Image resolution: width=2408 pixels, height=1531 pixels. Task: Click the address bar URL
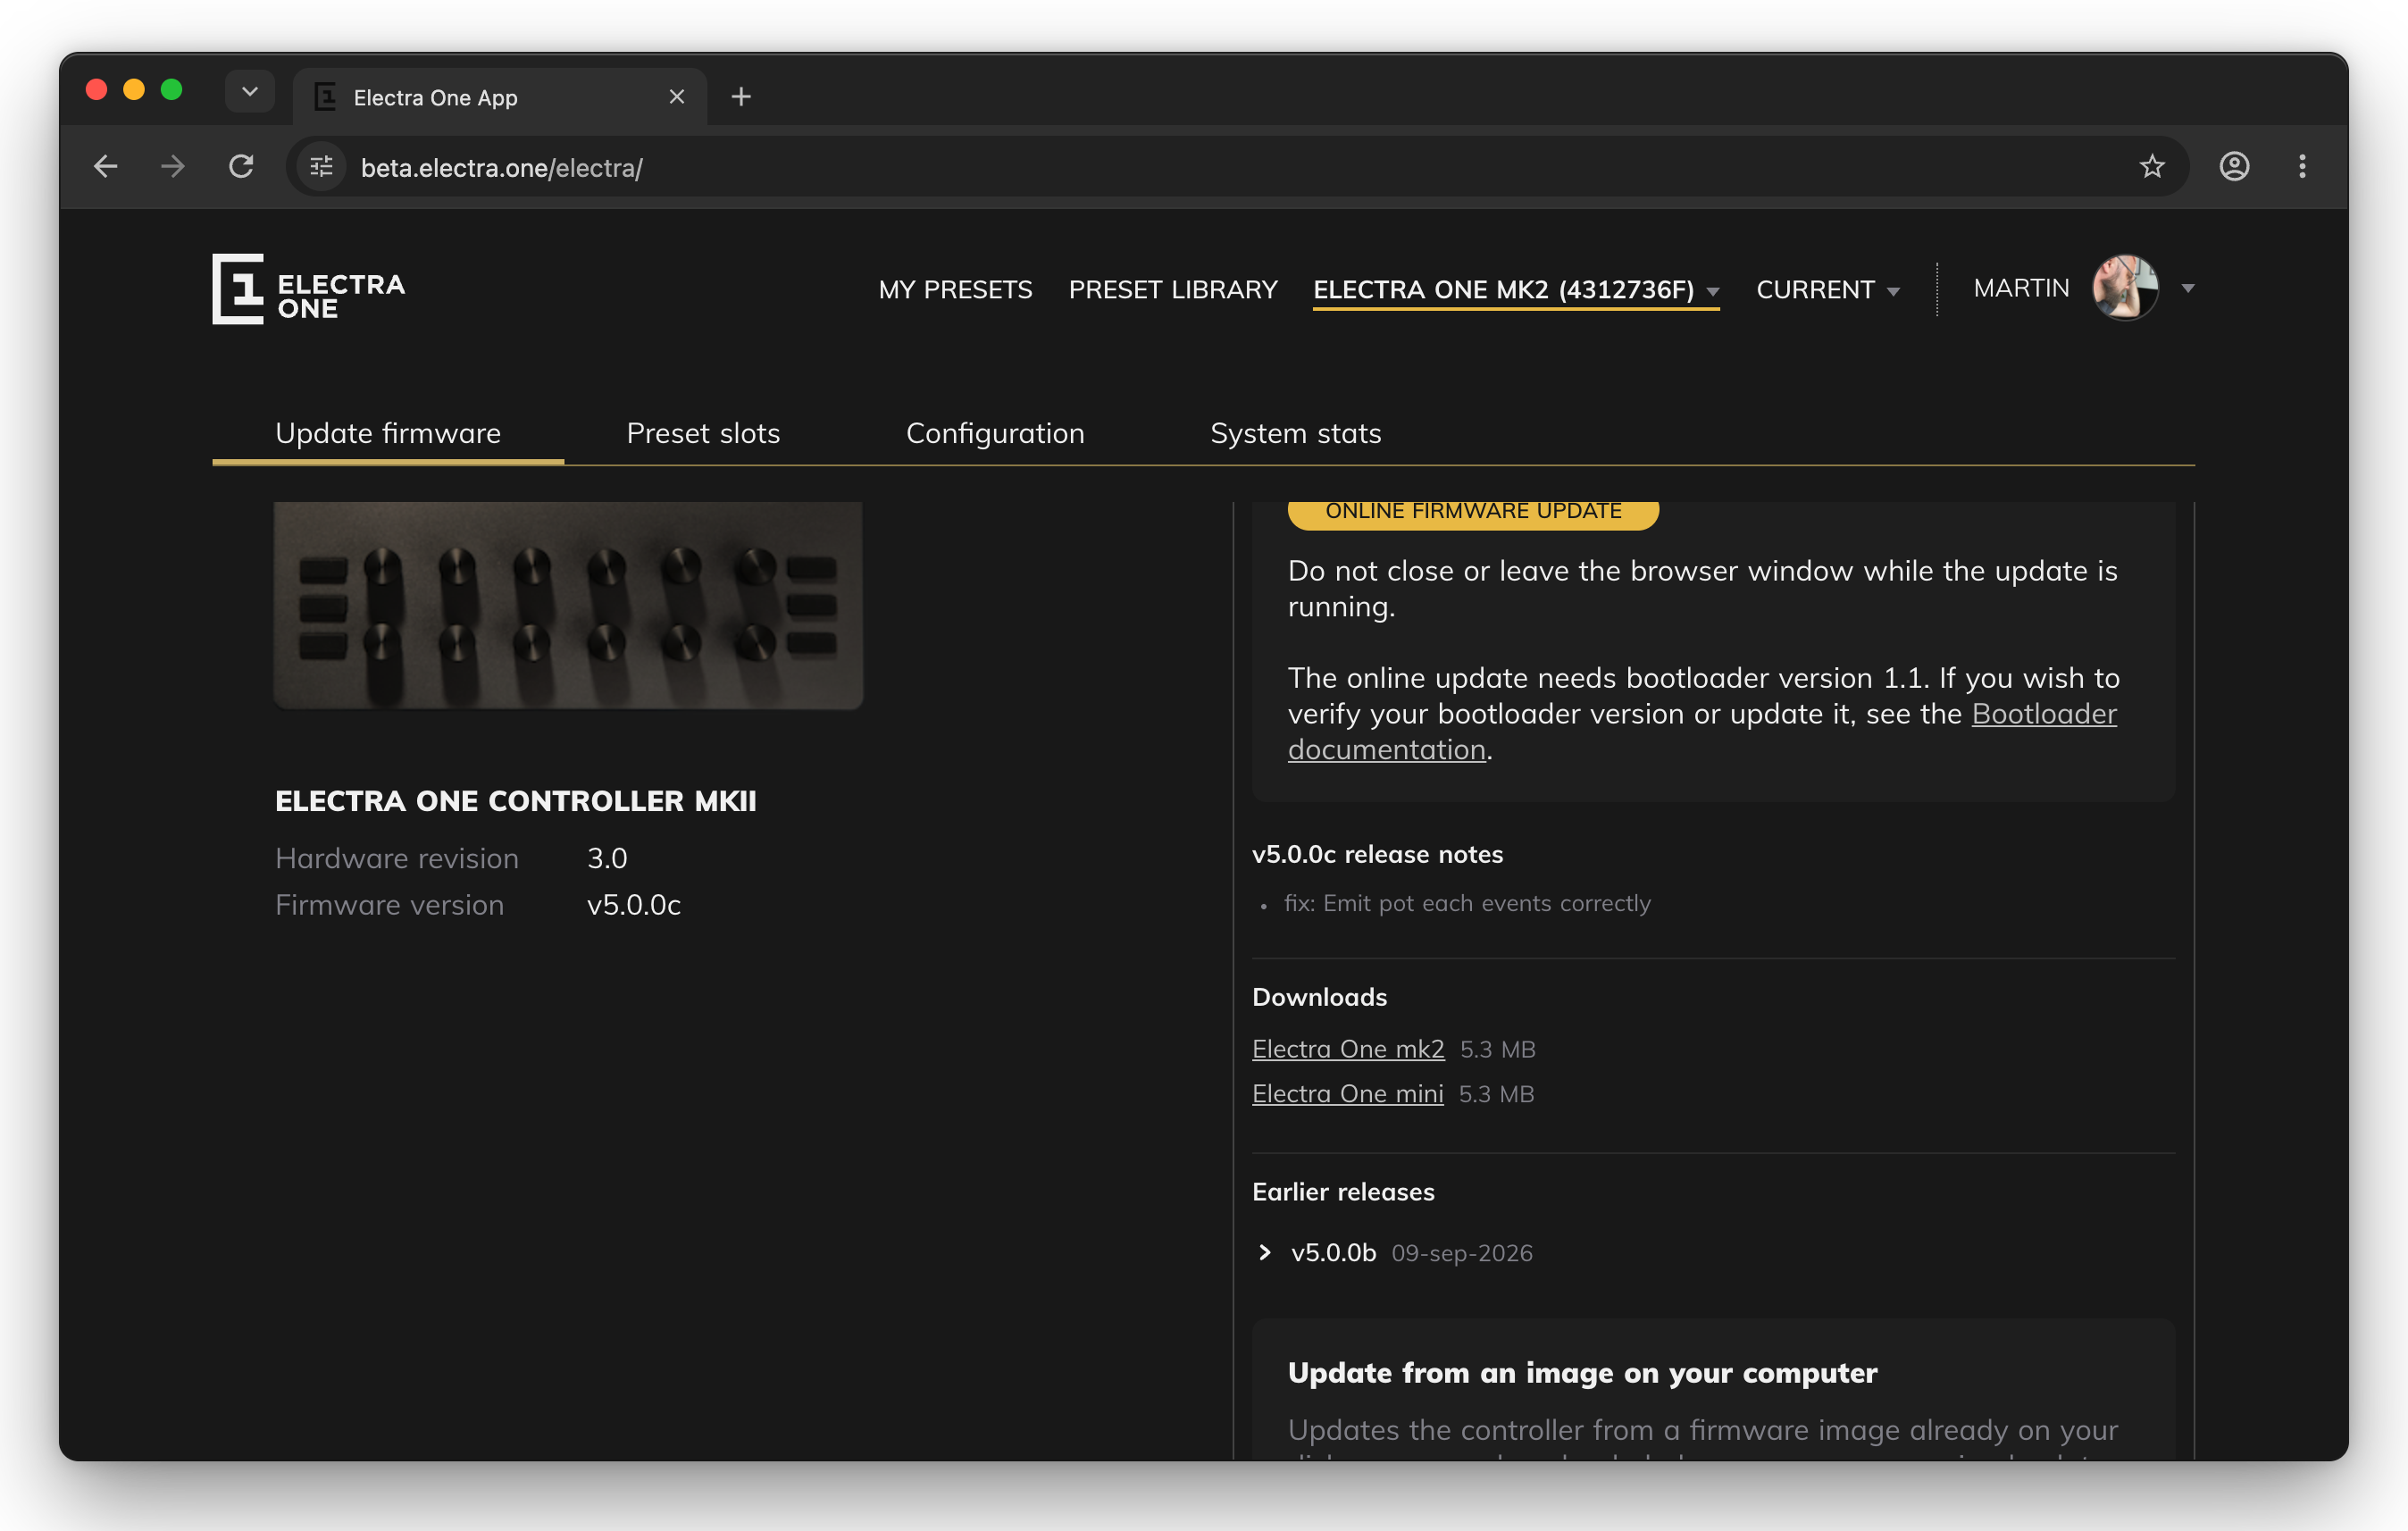click(501, 167)
